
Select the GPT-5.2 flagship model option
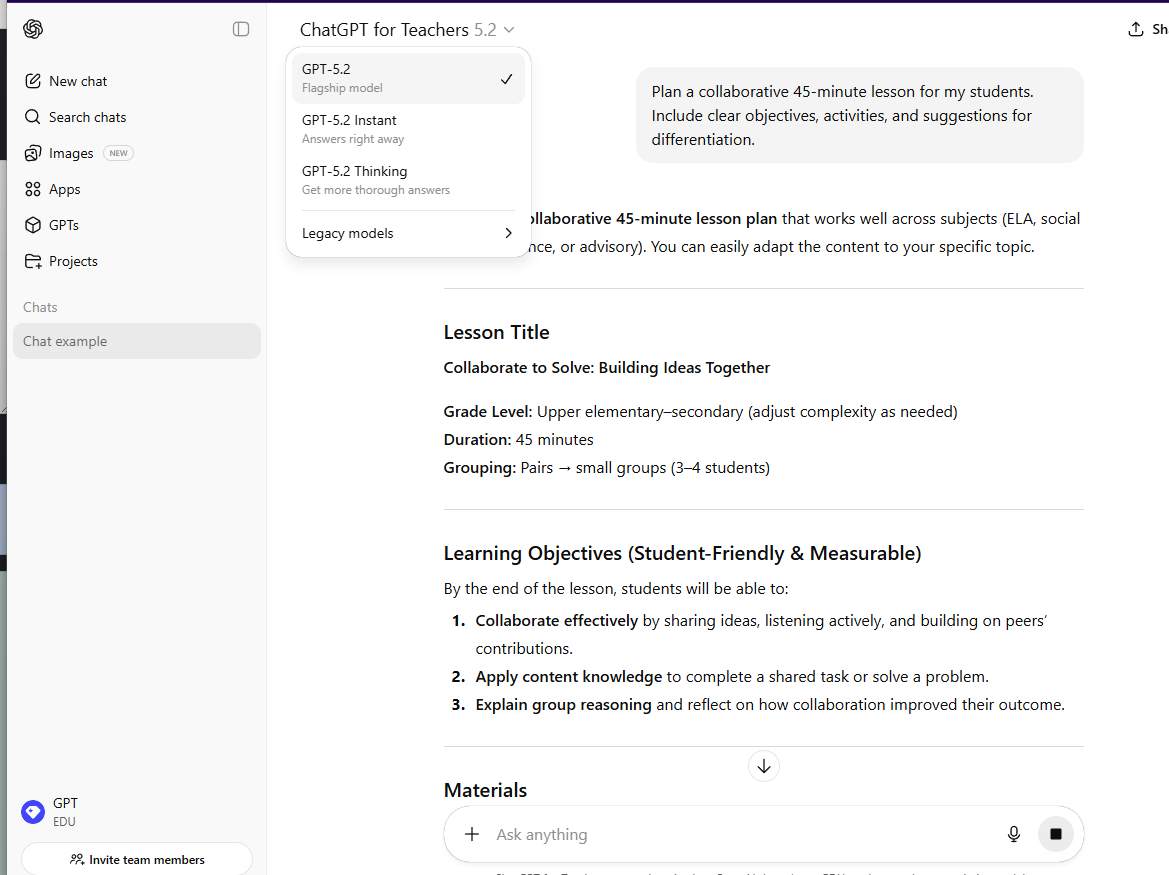(407, 78)
